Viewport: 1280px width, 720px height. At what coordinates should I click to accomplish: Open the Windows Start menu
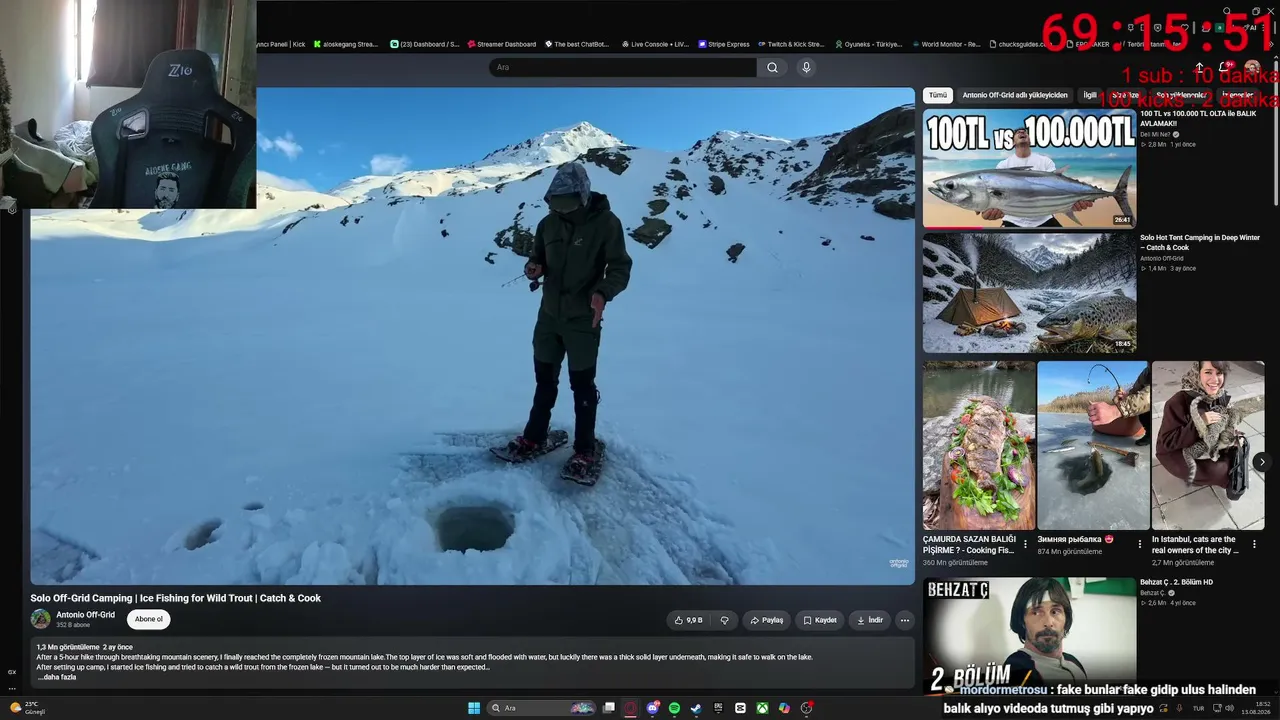[x=474, y=708]
